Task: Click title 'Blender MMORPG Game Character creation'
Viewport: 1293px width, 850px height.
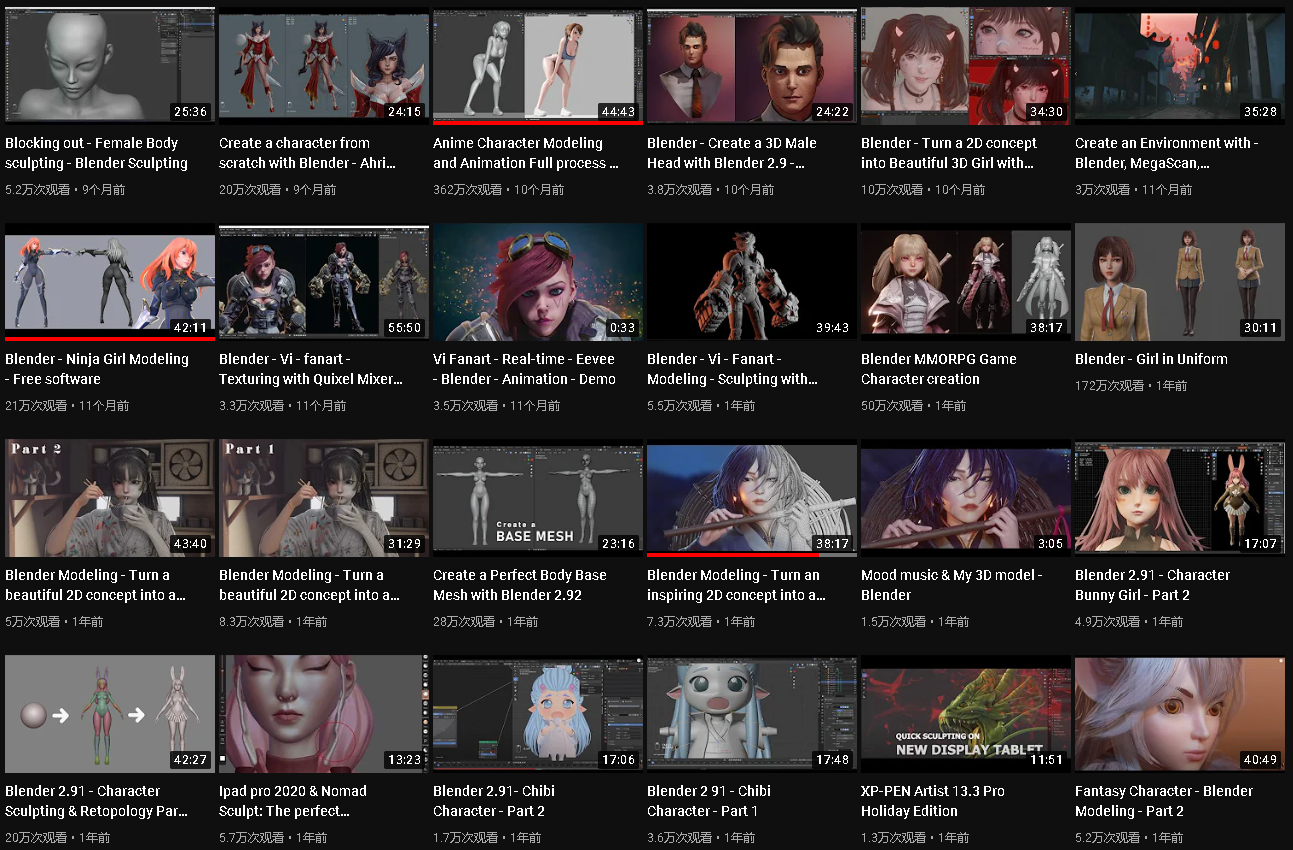Action: tap(939, 369)
